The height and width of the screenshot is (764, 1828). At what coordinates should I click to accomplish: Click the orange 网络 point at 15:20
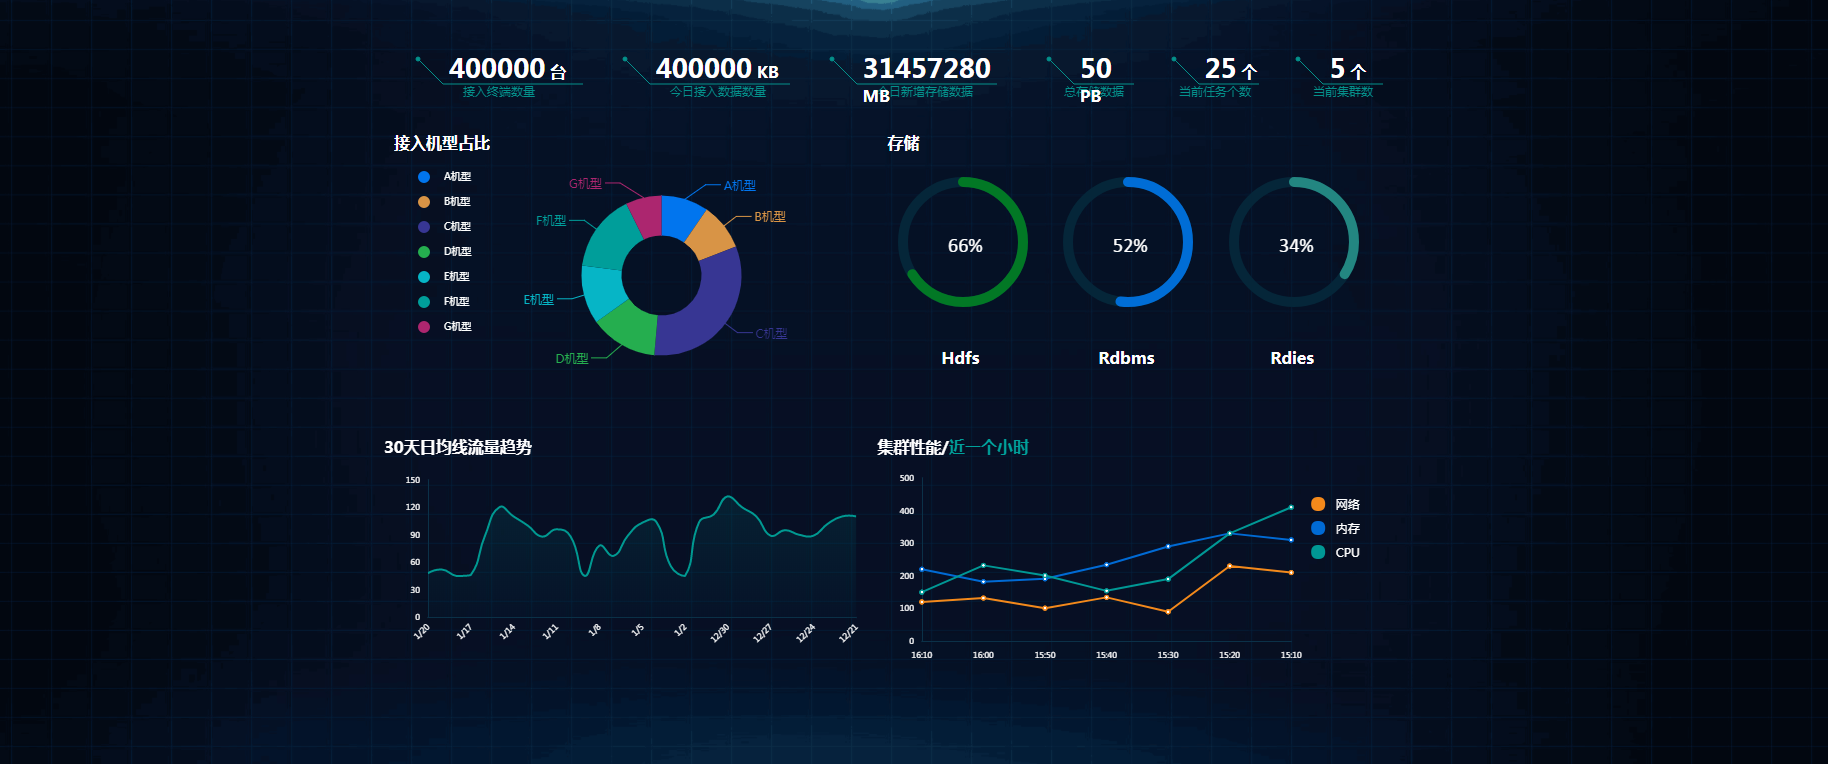point(1229,566)
